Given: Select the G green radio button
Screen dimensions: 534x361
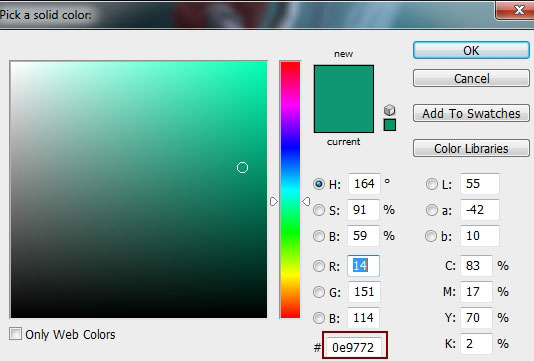Looking at the screenshot, I should (319, 292).
